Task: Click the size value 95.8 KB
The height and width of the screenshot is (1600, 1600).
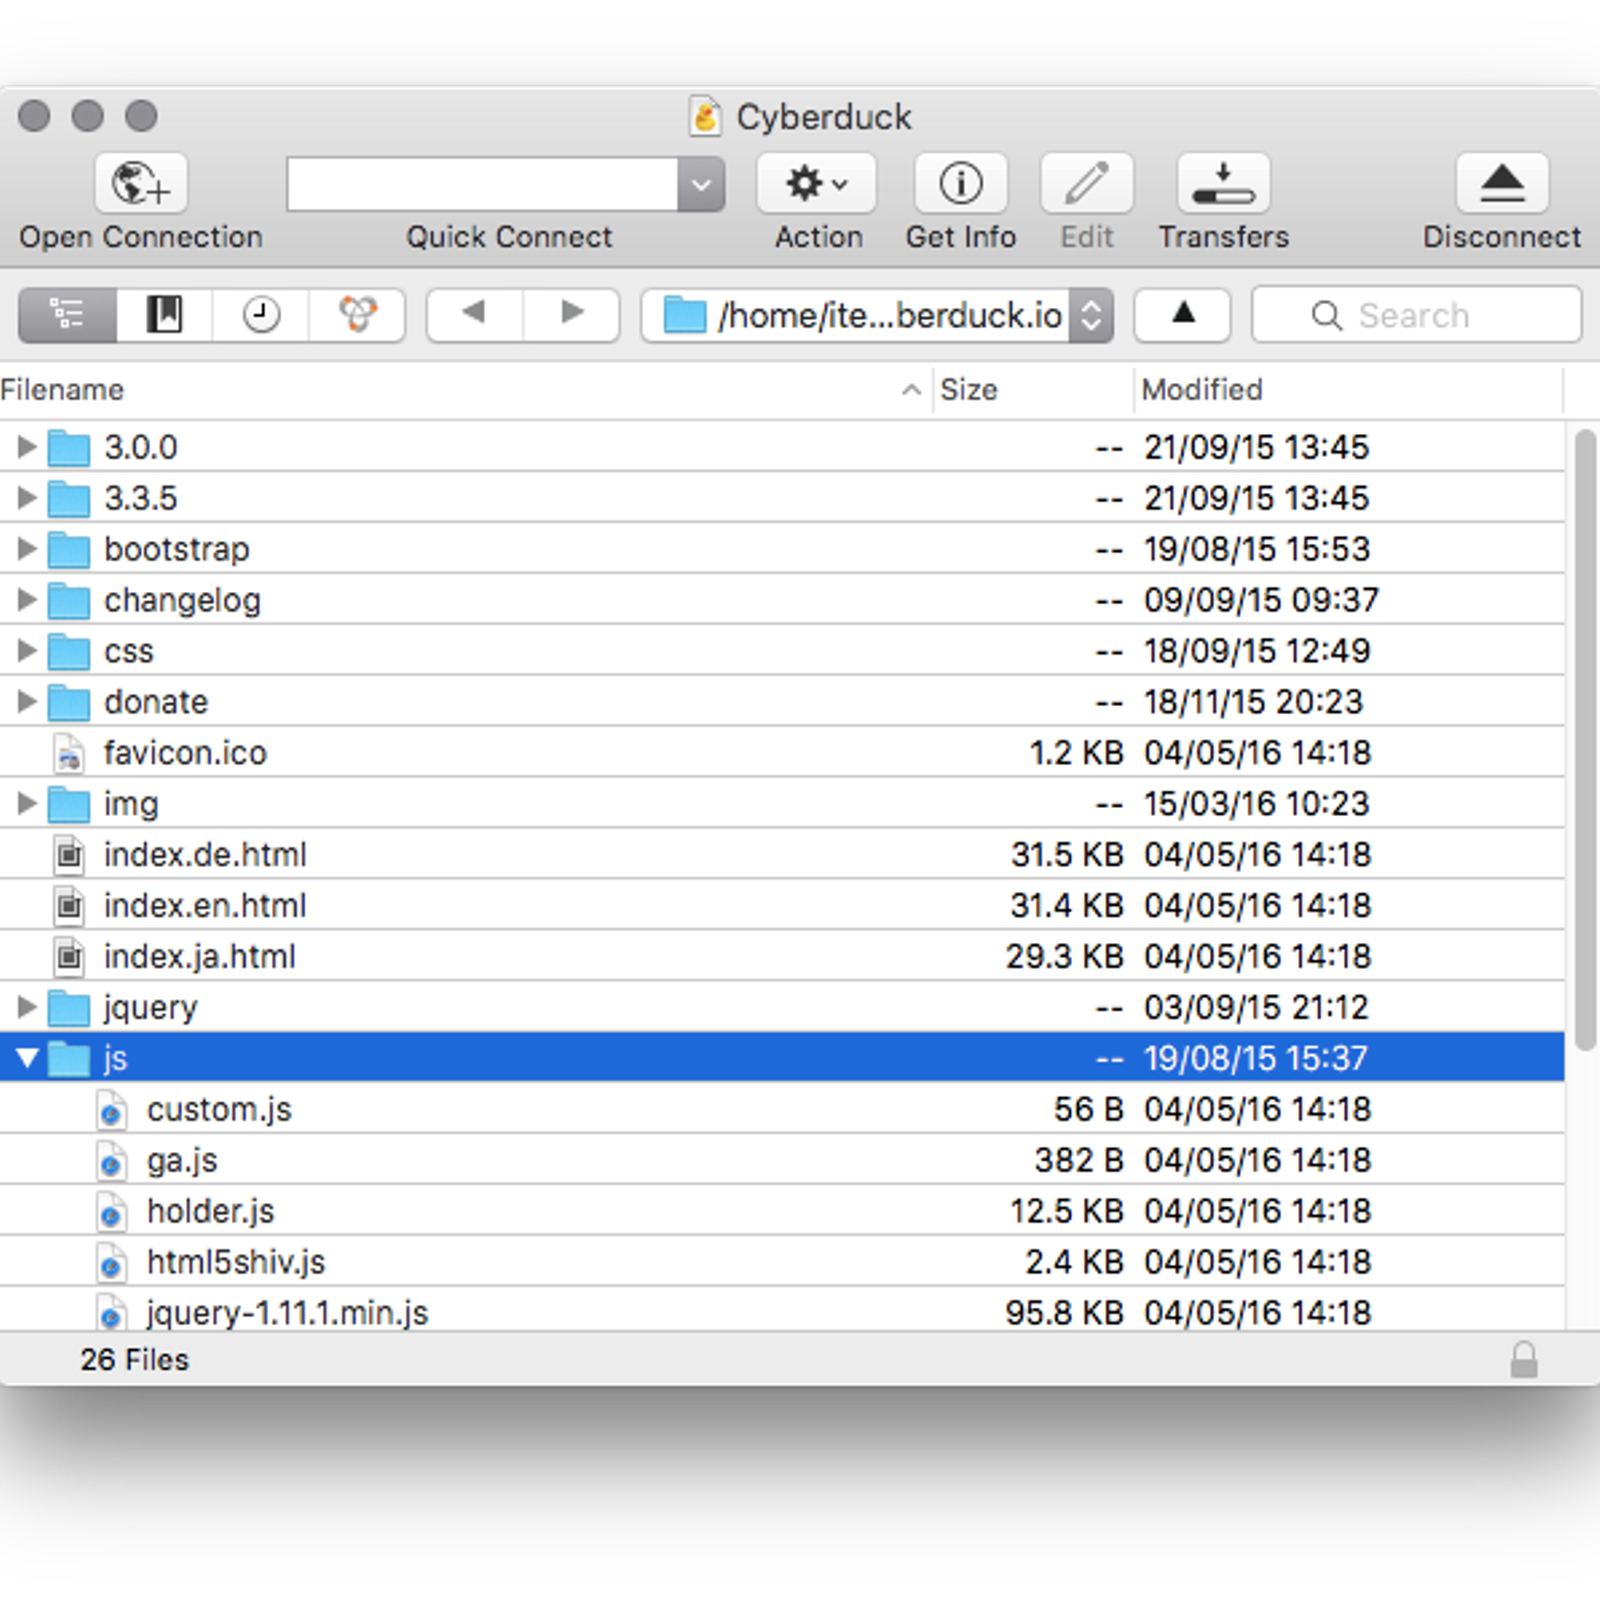Action: [x=1064, y=1313]
